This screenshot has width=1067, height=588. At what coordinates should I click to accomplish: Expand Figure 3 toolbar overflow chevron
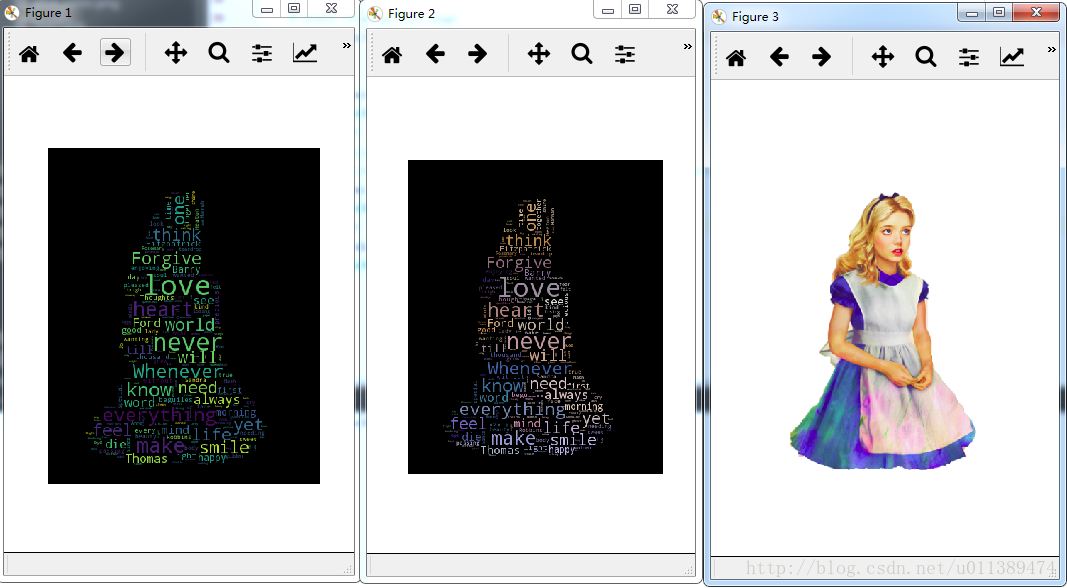(x=1053, y=50)
